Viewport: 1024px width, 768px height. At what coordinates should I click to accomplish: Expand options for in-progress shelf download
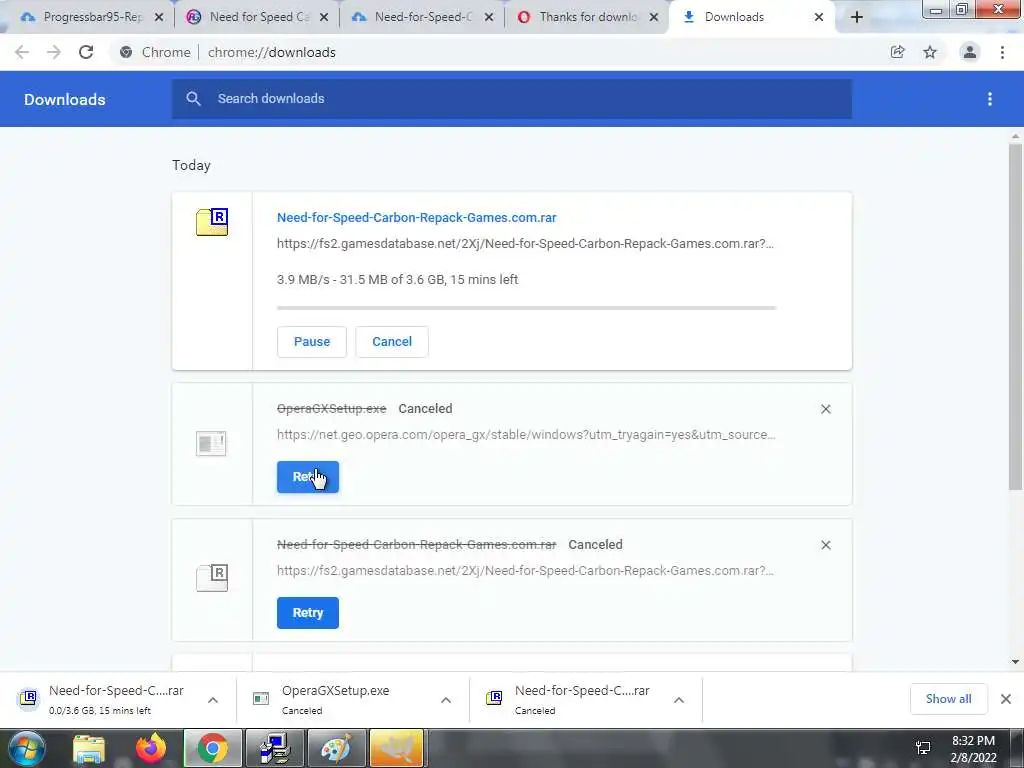(213, 700)
